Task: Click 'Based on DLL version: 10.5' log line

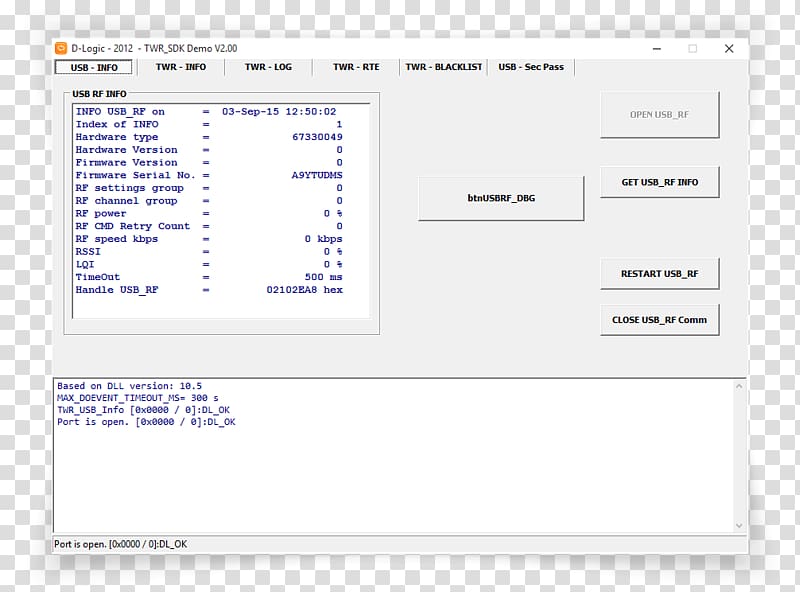Action: pyautogui.click(x=130, y=386)
